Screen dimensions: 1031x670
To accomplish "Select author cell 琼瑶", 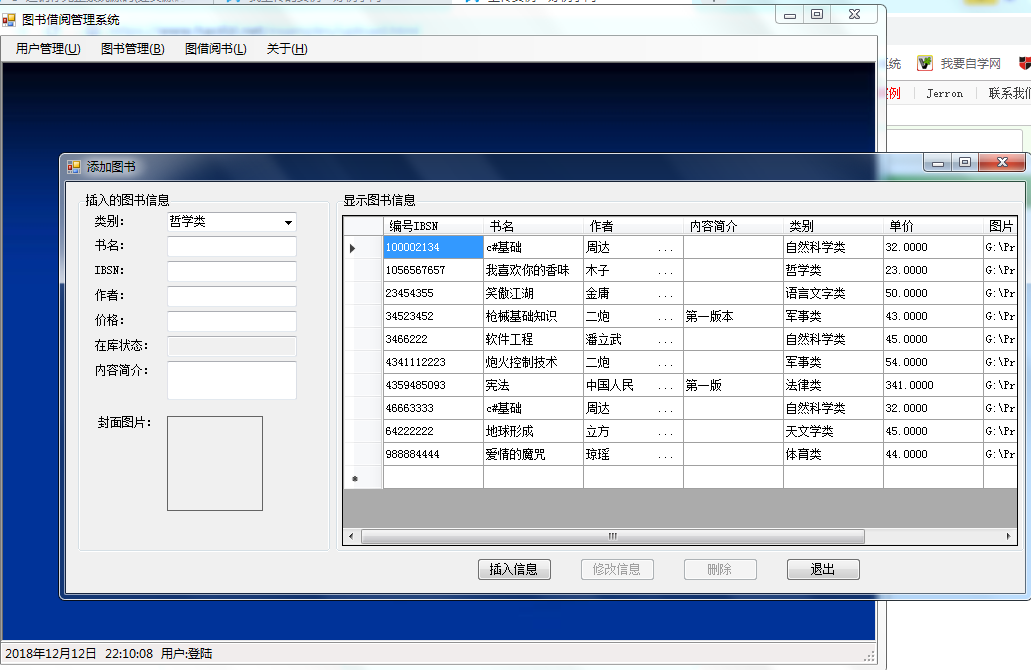I will (633, 454).
